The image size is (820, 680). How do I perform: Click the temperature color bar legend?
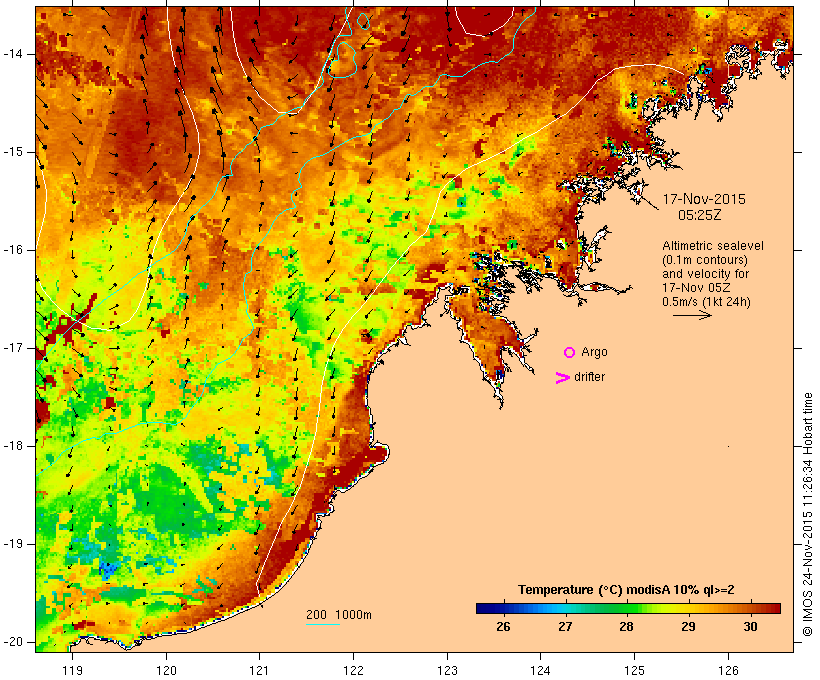(628, 608)
